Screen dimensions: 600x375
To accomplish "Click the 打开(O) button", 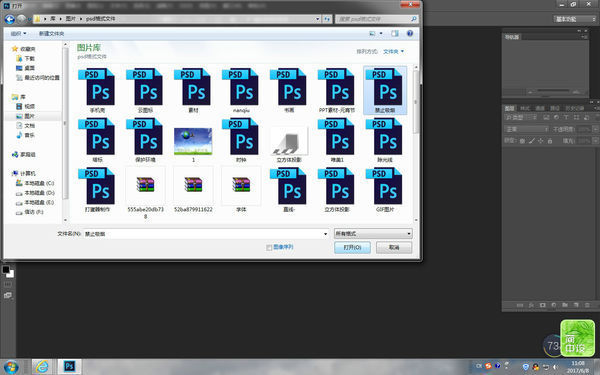I will tap(352, 248).
